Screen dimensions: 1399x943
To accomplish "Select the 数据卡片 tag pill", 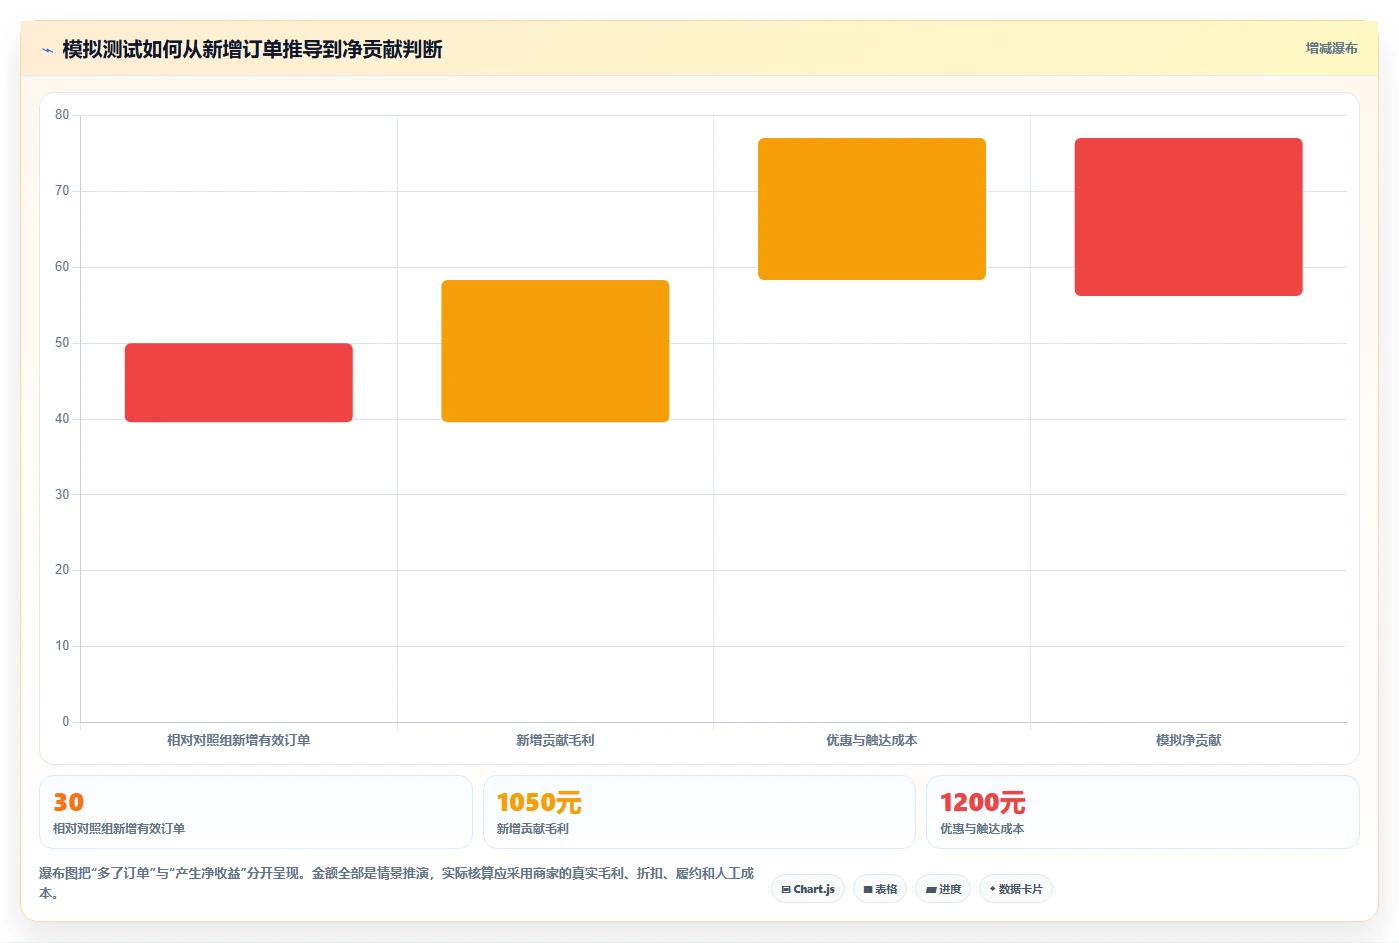I will (1015, 889).
